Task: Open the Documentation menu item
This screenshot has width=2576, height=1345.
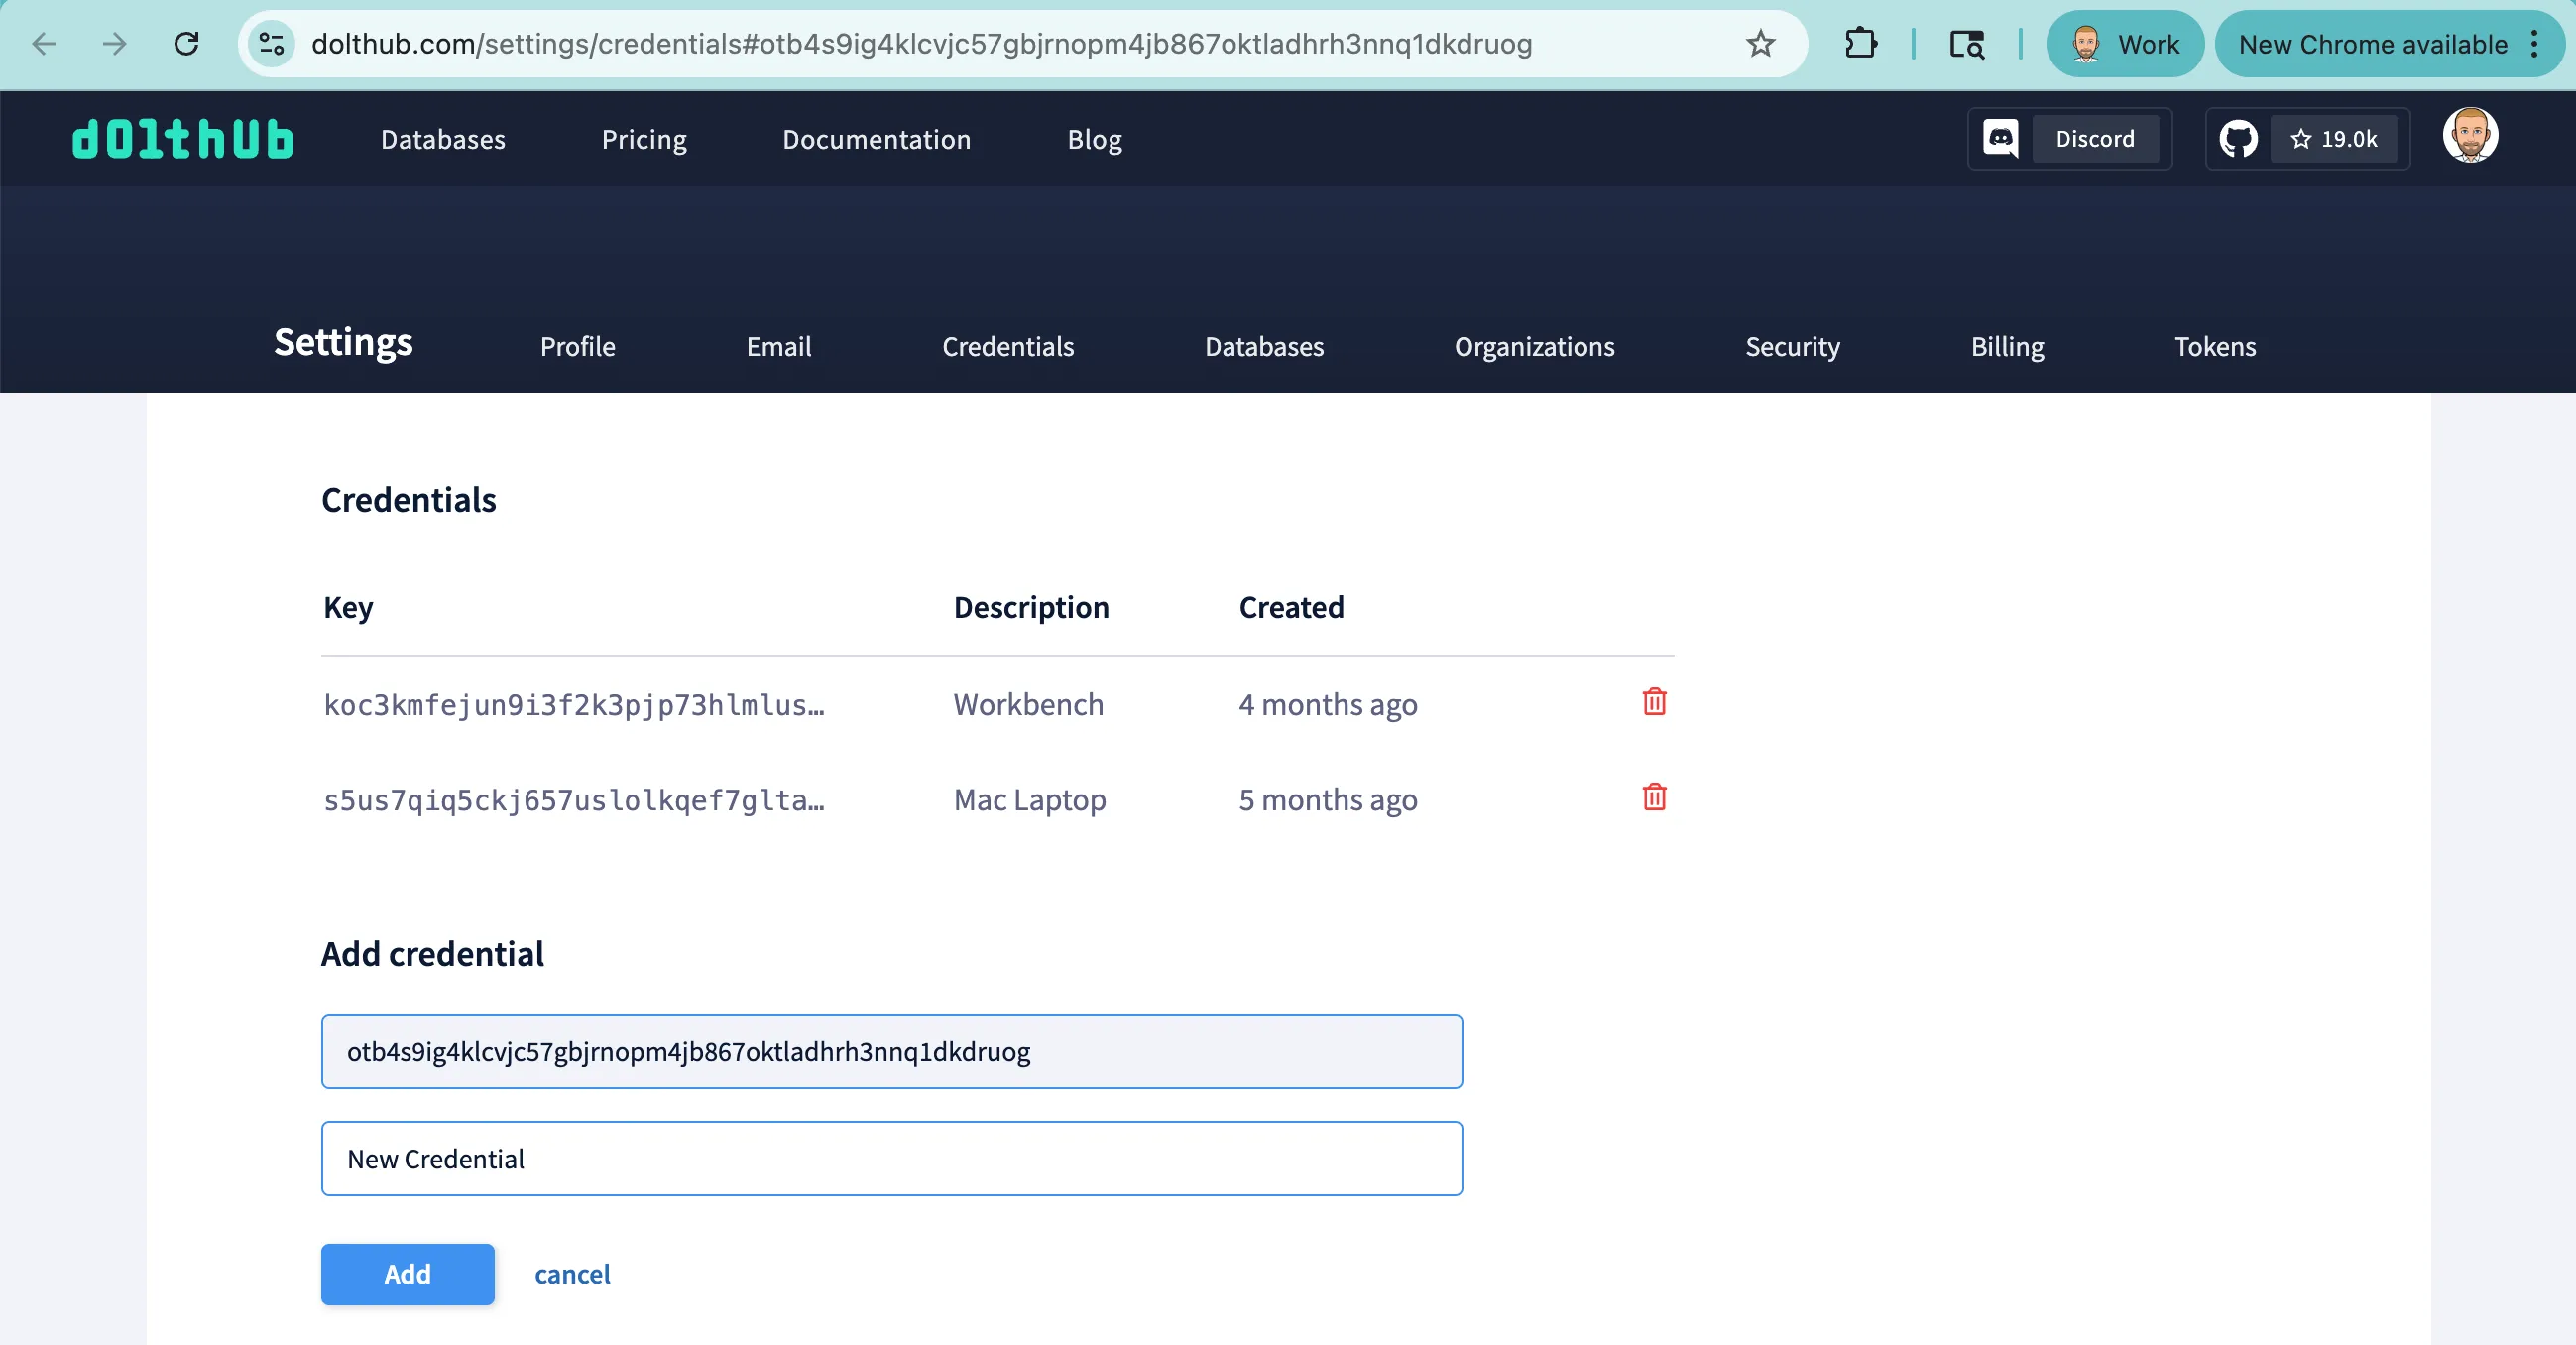Action: pyautogui.click(x=876, y=139)
